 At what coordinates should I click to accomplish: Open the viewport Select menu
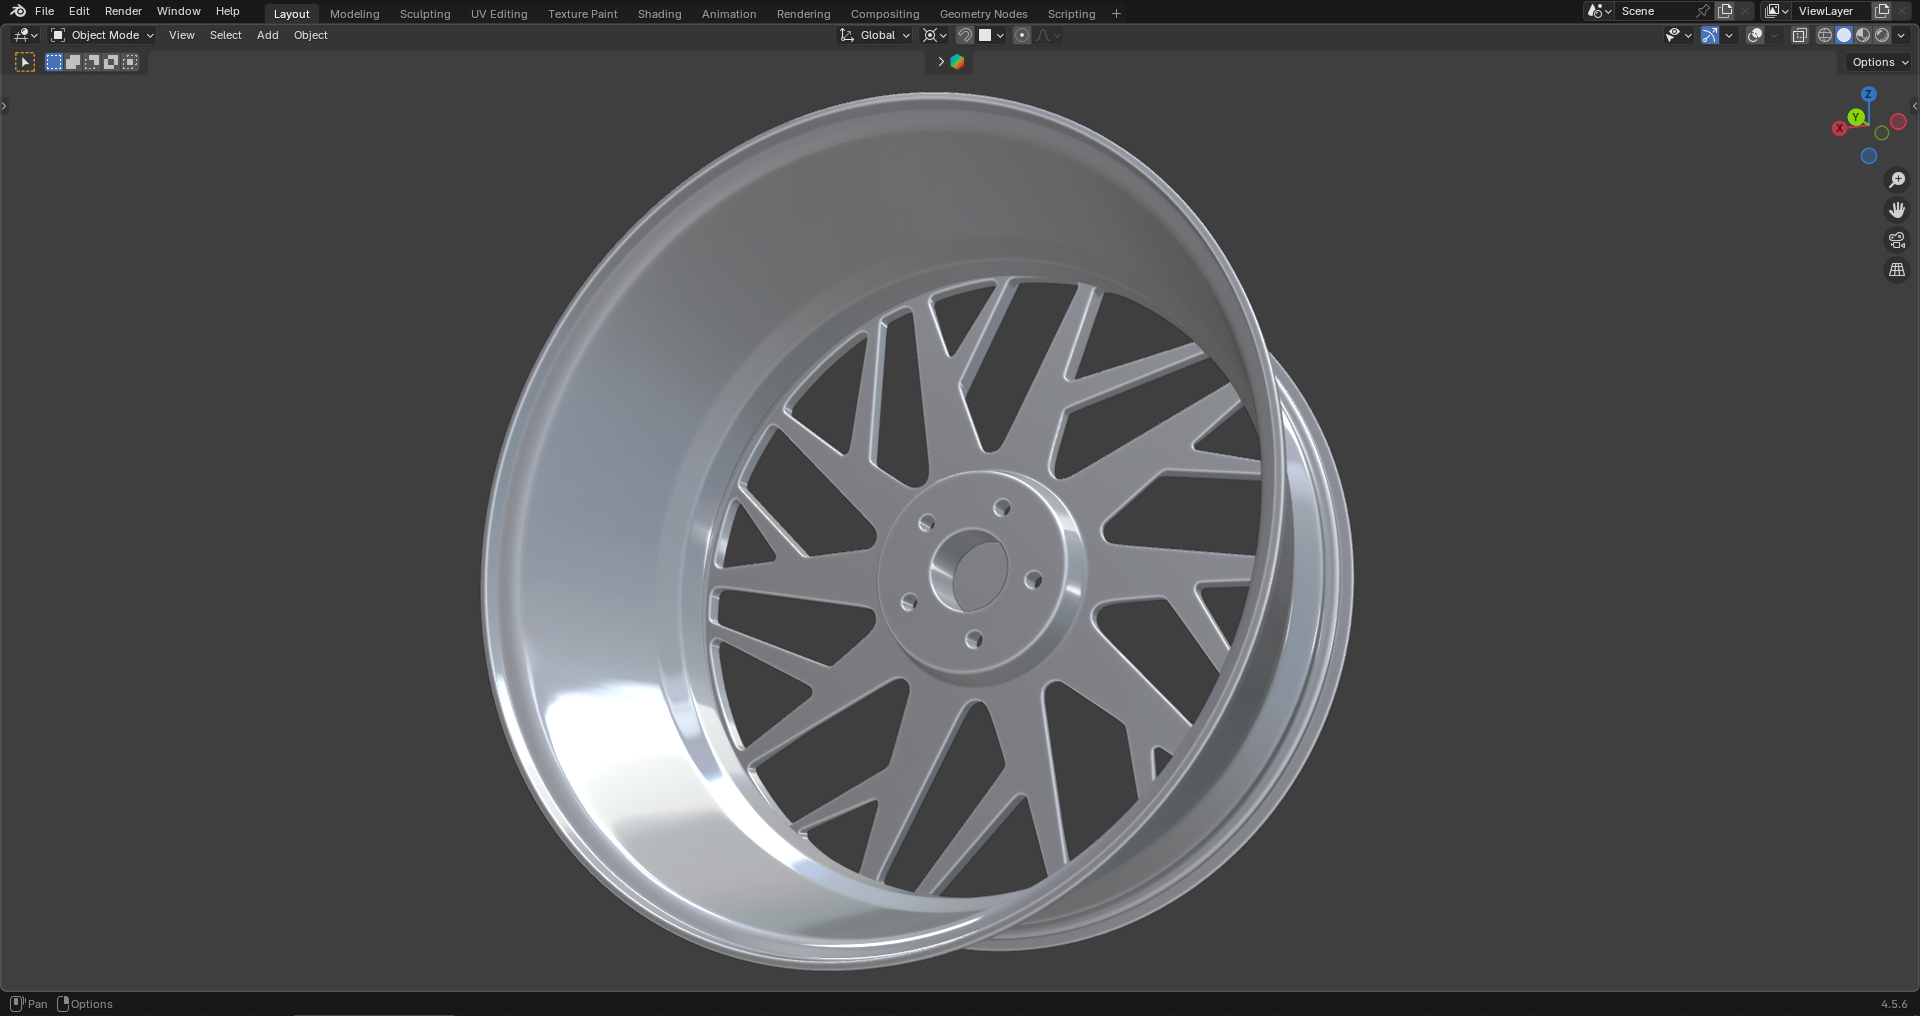point(226,35)
